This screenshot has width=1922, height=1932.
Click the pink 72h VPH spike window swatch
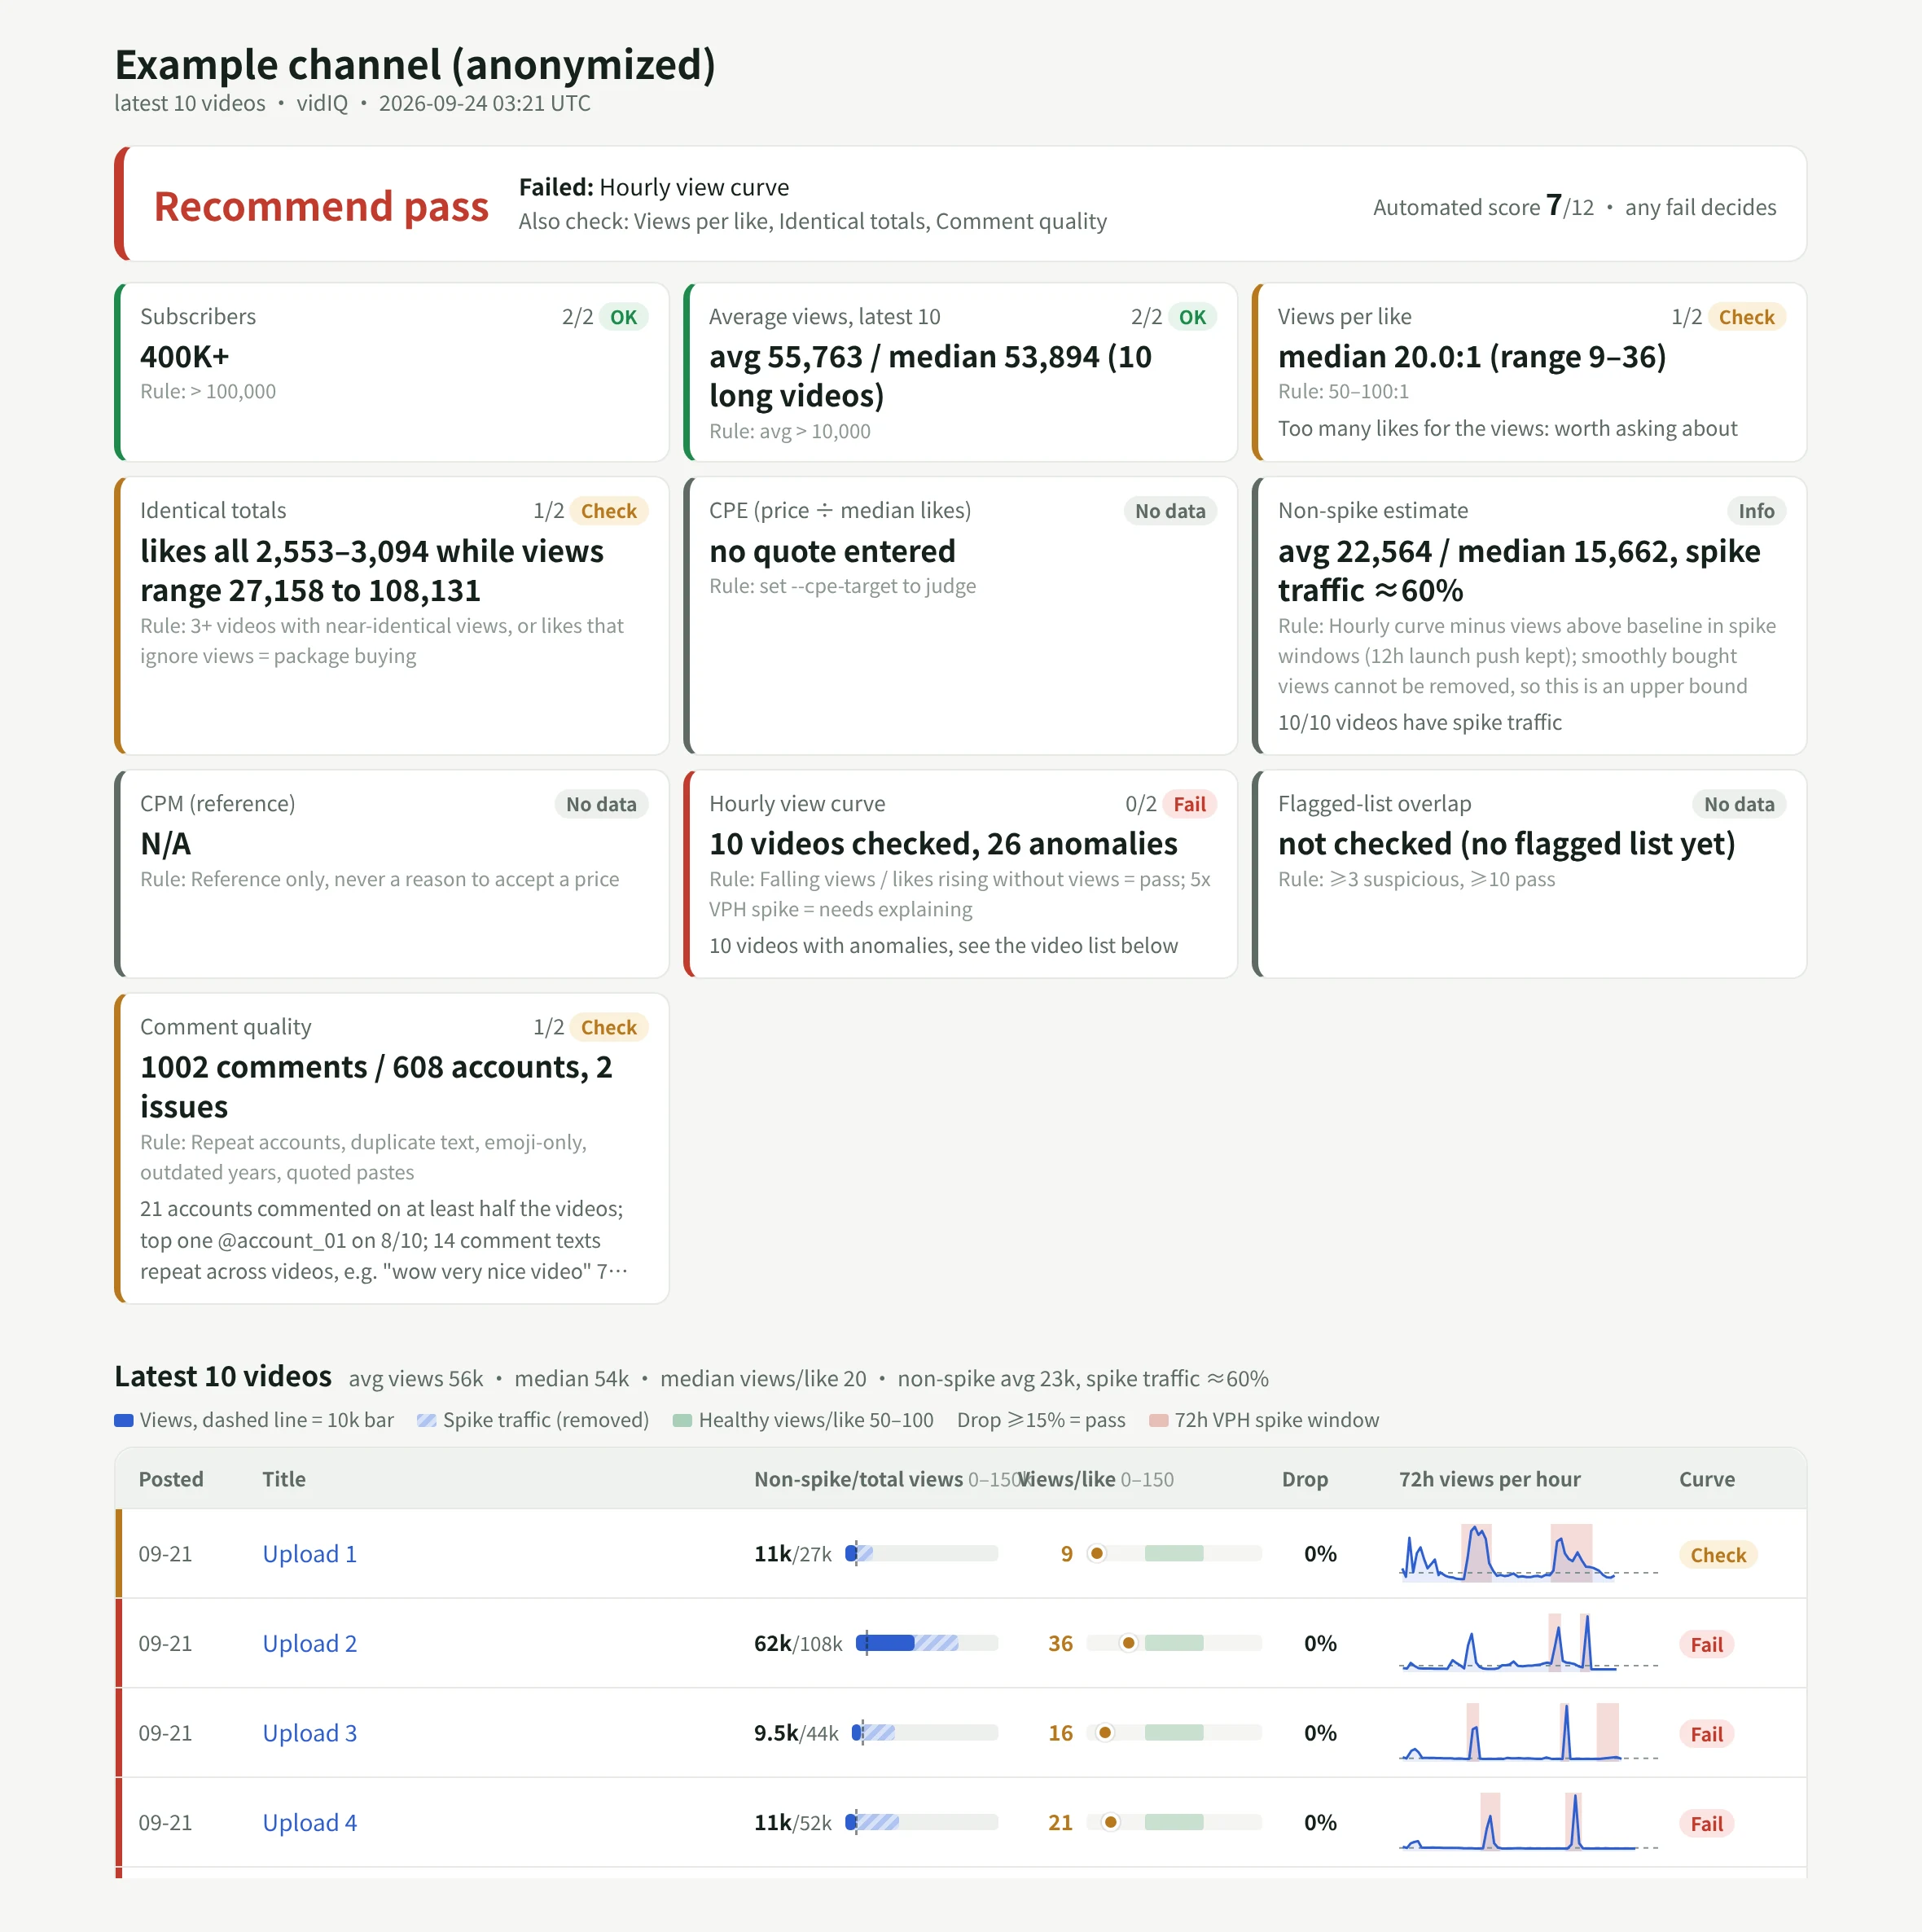pyautogui.click(x=1159, y=1421)
